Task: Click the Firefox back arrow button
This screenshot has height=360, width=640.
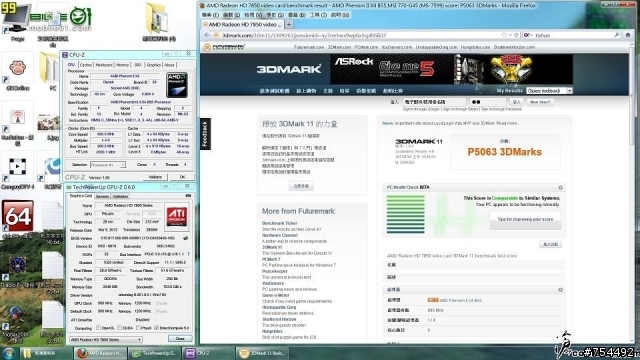Action: click(x=207, y=36)
